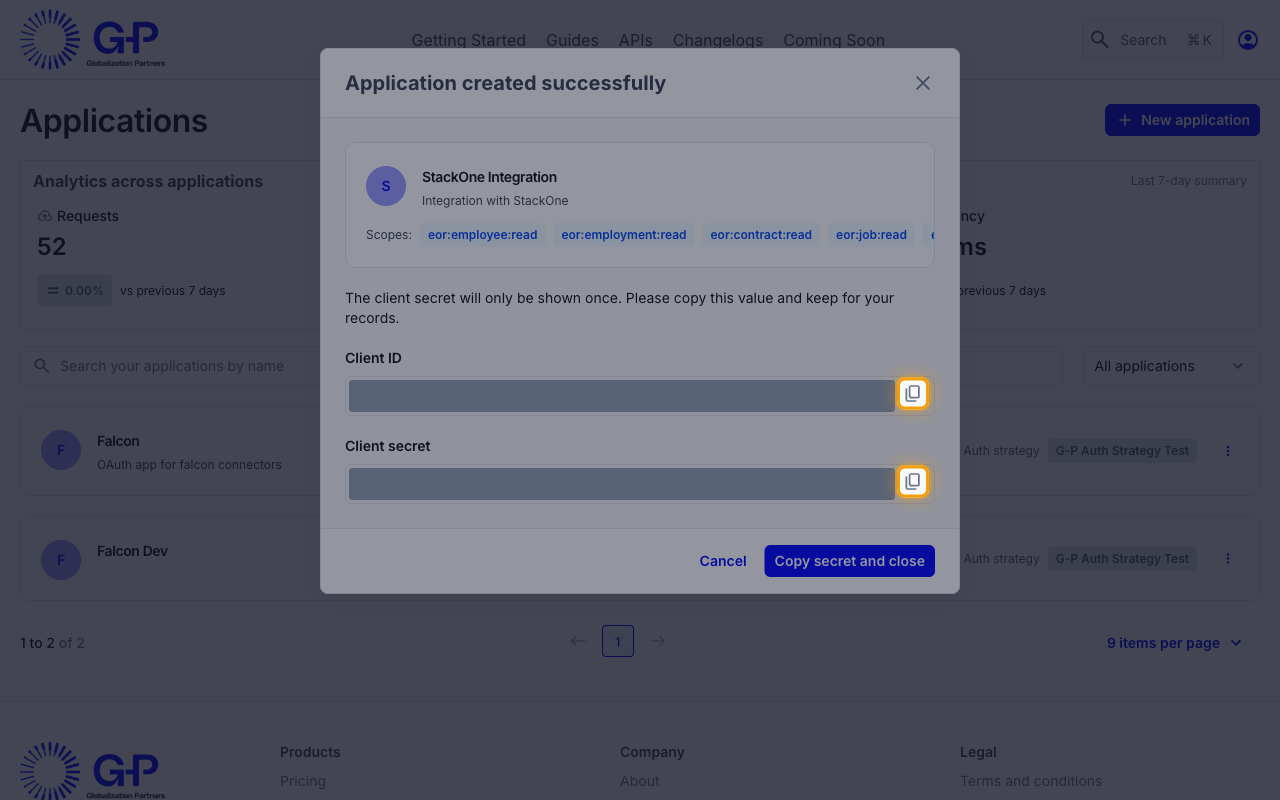
Task: Click the header Search box
Action: point(1152,40)
